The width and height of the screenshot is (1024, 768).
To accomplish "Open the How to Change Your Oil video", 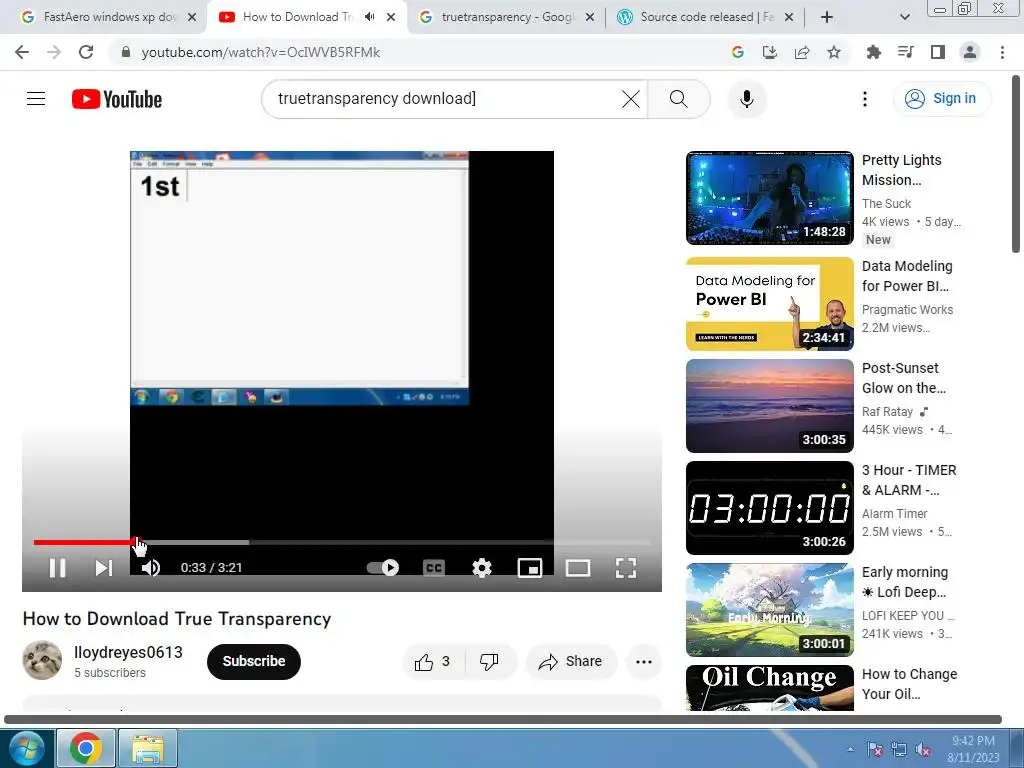I will [x=769, y=688].
